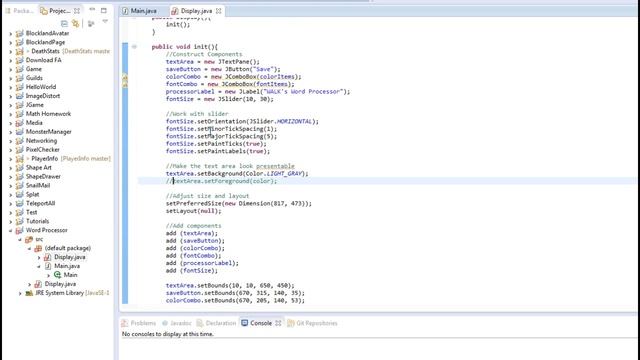Close the Project Explorer tab

(77, 11)
